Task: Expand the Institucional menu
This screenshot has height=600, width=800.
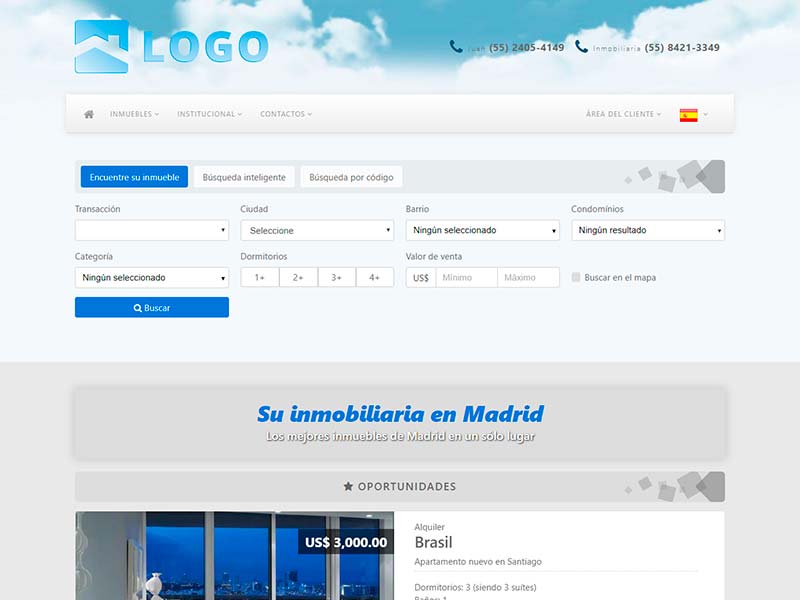Action: tap(209, 114)
